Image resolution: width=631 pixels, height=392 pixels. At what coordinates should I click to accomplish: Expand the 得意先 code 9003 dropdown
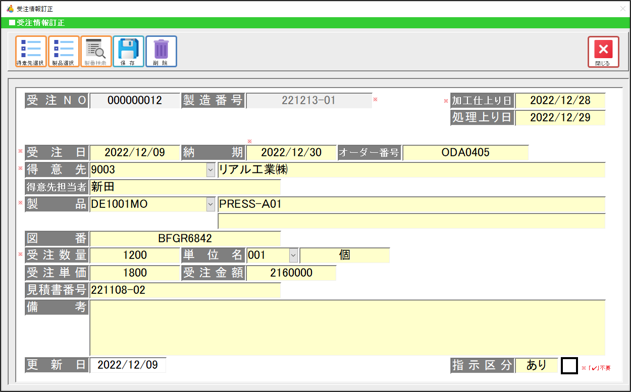pyautogui.click(x=210, y=170)
